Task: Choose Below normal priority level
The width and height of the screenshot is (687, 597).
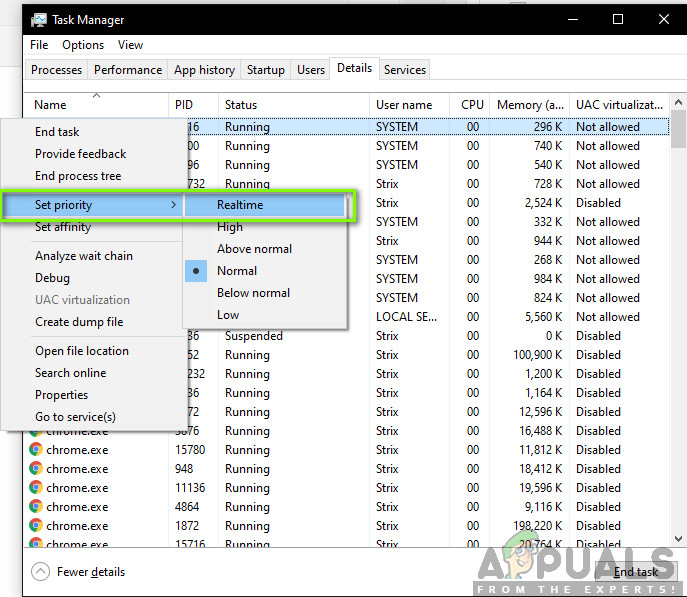Action: point(253,293)
